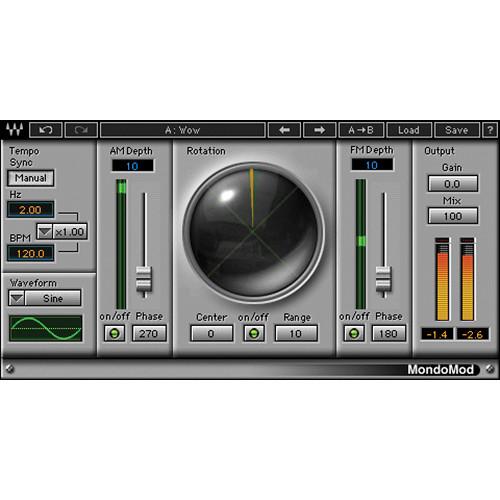
Task: Go to next preset with right arrow
Action: [319, 130]
